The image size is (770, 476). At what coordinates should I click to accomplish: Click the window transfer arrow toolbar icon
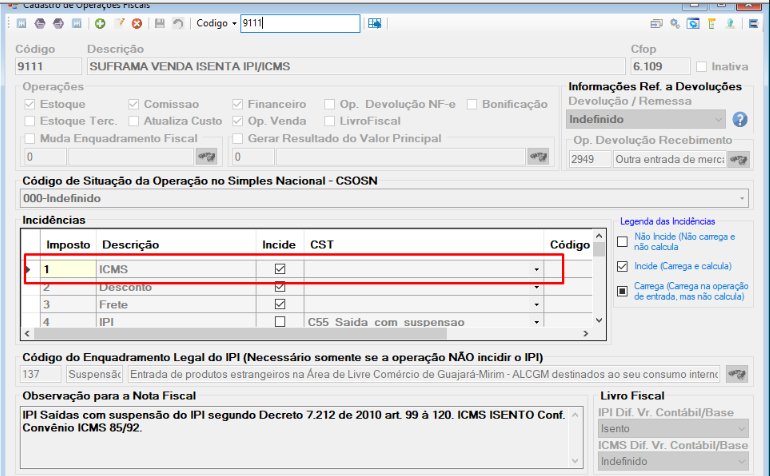click(656, 23)
